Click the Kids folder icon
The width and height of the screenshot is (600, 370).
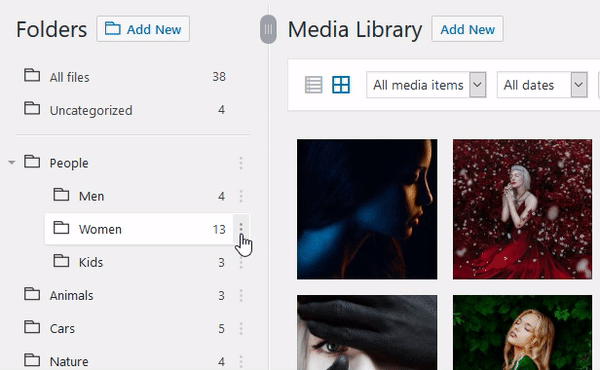61,261
